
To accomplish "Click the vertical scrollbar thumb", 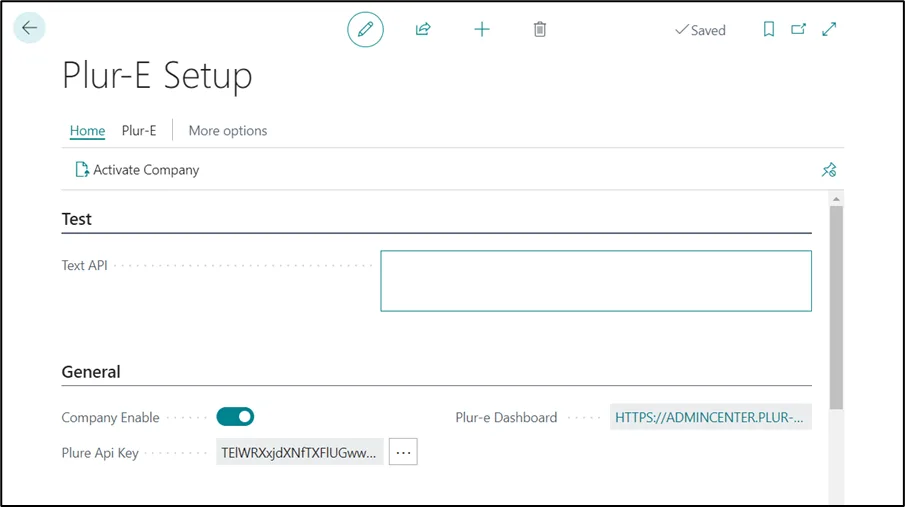I will [836, 308].
